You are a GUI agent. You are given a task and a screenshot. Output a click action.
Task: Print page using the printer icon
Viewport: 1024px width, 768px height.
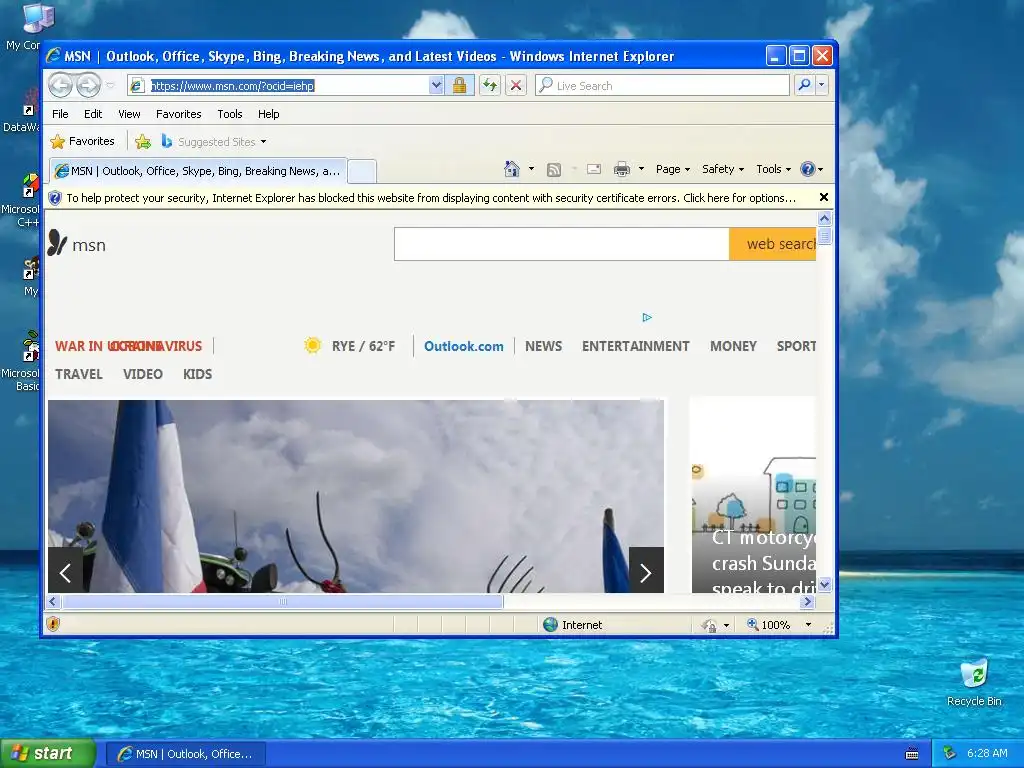[x=622, y=170]
